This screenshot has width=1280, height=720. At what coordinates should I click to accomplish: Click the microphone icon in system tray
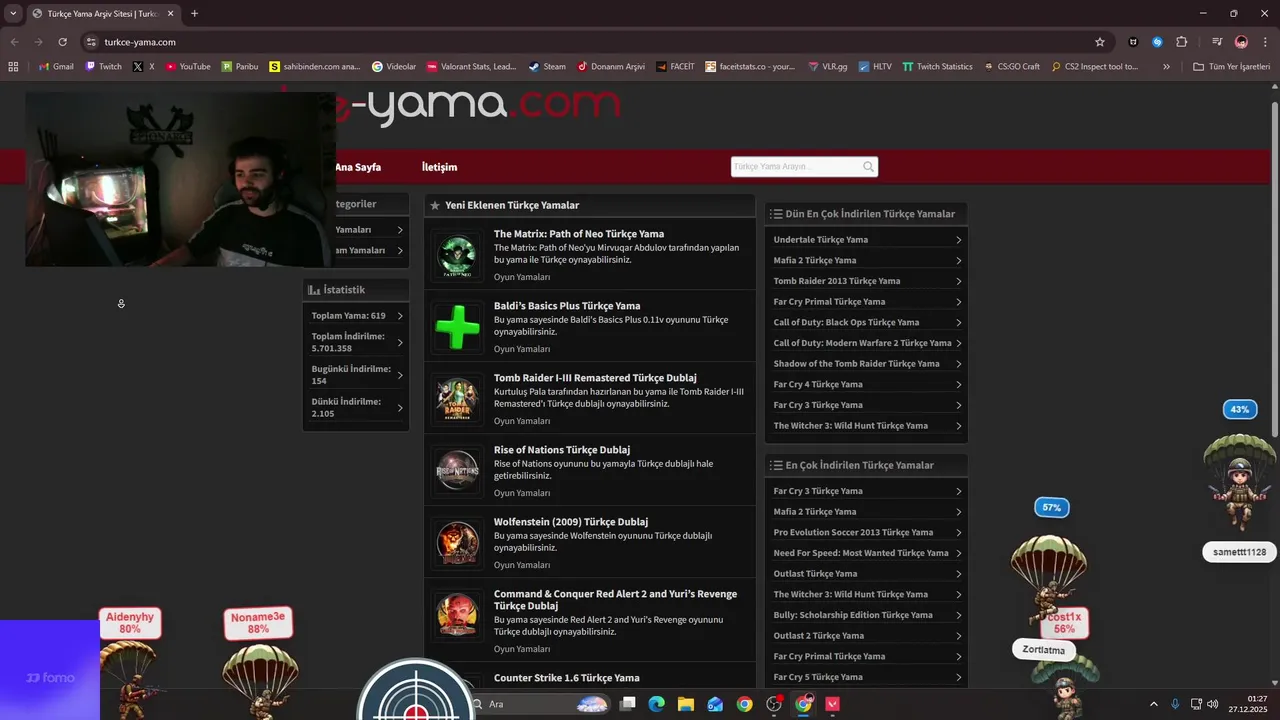point(1175,704)
